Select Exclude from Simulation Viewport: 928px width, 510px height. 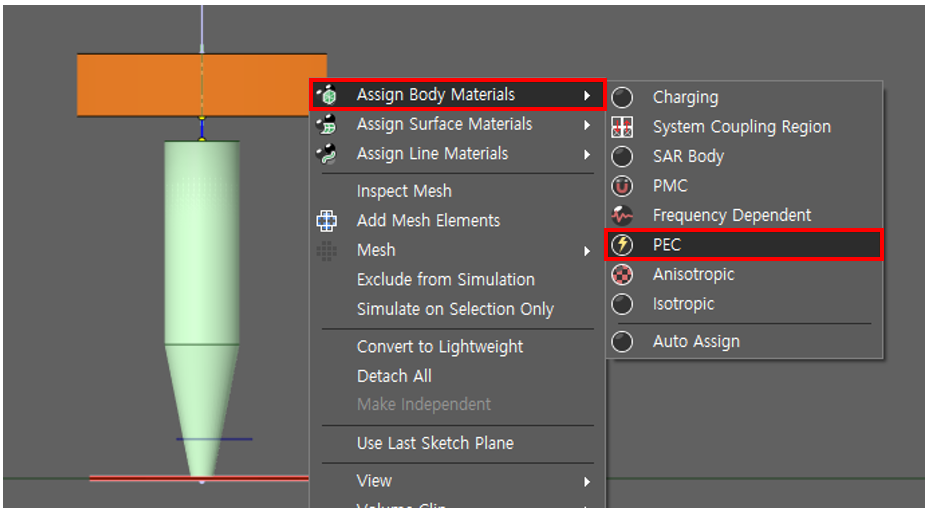coord(445,280)
